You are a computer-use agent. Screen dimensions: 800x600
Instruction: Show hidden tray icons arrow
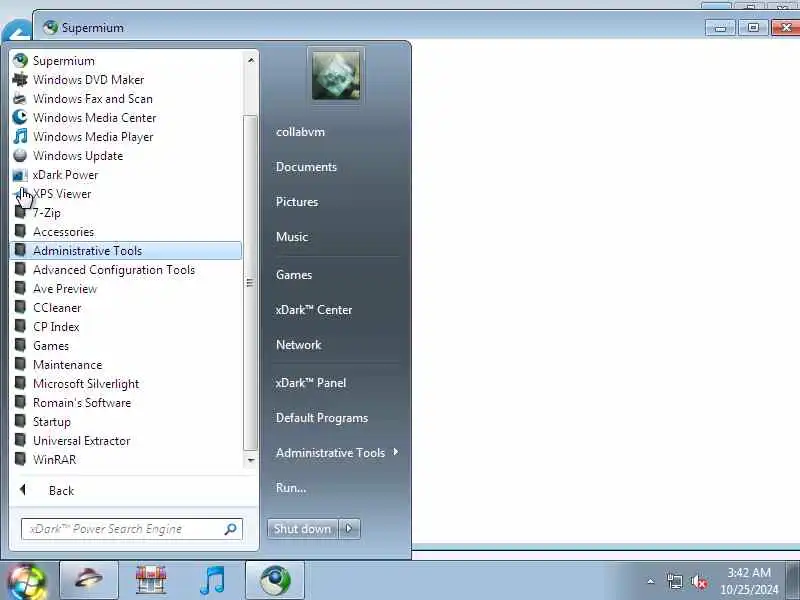click(651, 581)
